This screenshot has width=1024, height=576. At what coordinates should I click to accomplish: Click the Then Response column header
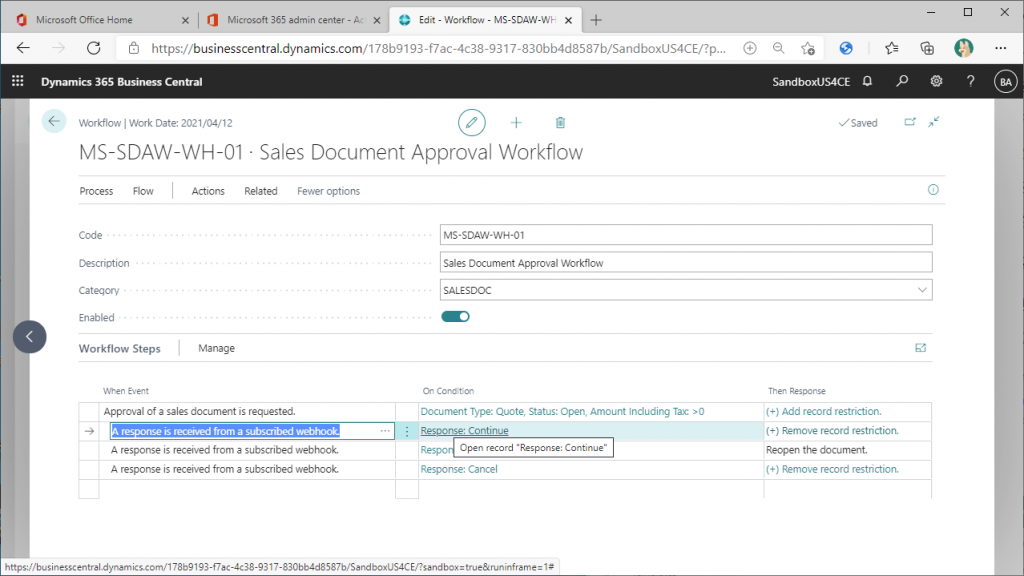pyautogui.click(x=797, y=391)
